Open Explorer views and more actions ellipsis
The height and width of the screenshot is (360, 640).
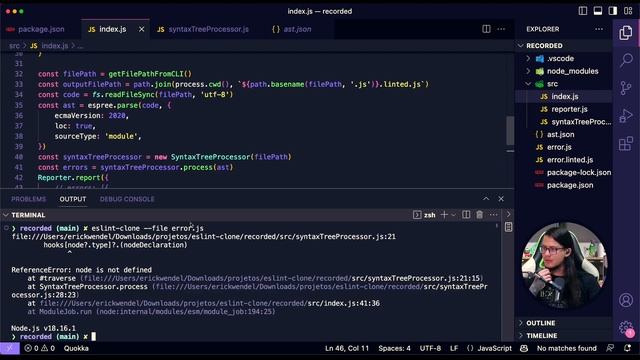599,29
